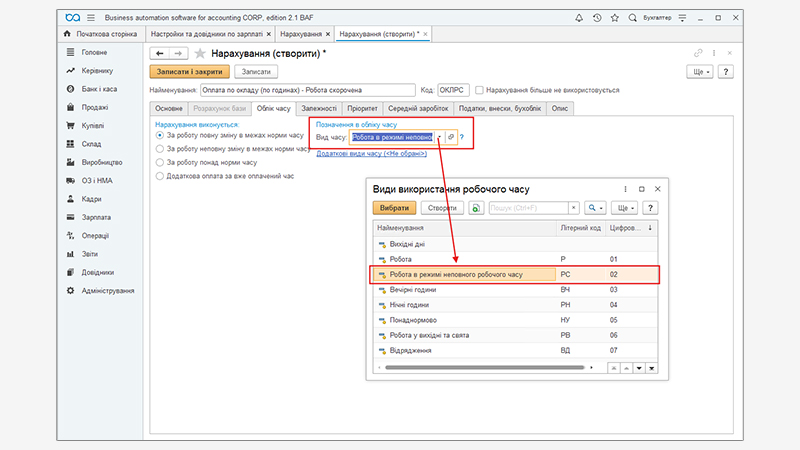Open the Ще dropdown in the dialog
Viewport: 800px width, 450px height.
(625, 208)
